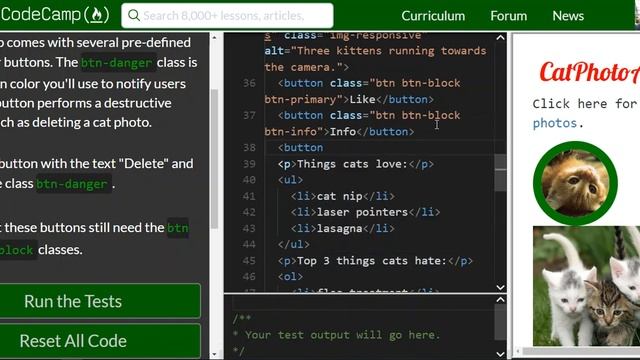The height and width of the screenshot is (360, 640).
Task: Focus the lesson search field
Action: (x=227, y=16)
